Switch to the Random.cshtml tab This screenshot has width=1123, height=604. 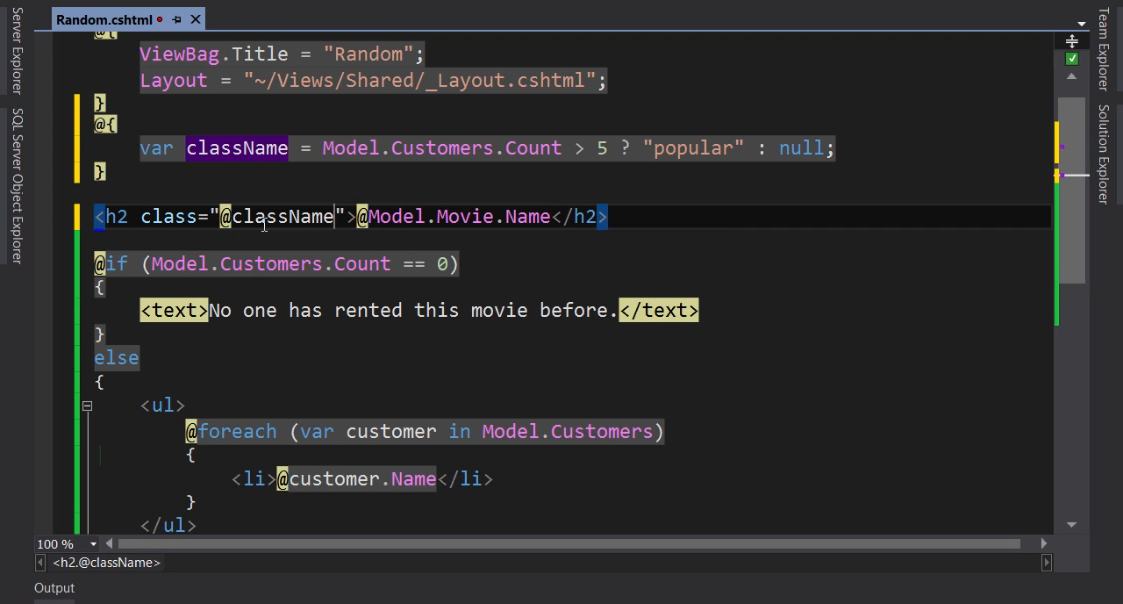[103, 19]
